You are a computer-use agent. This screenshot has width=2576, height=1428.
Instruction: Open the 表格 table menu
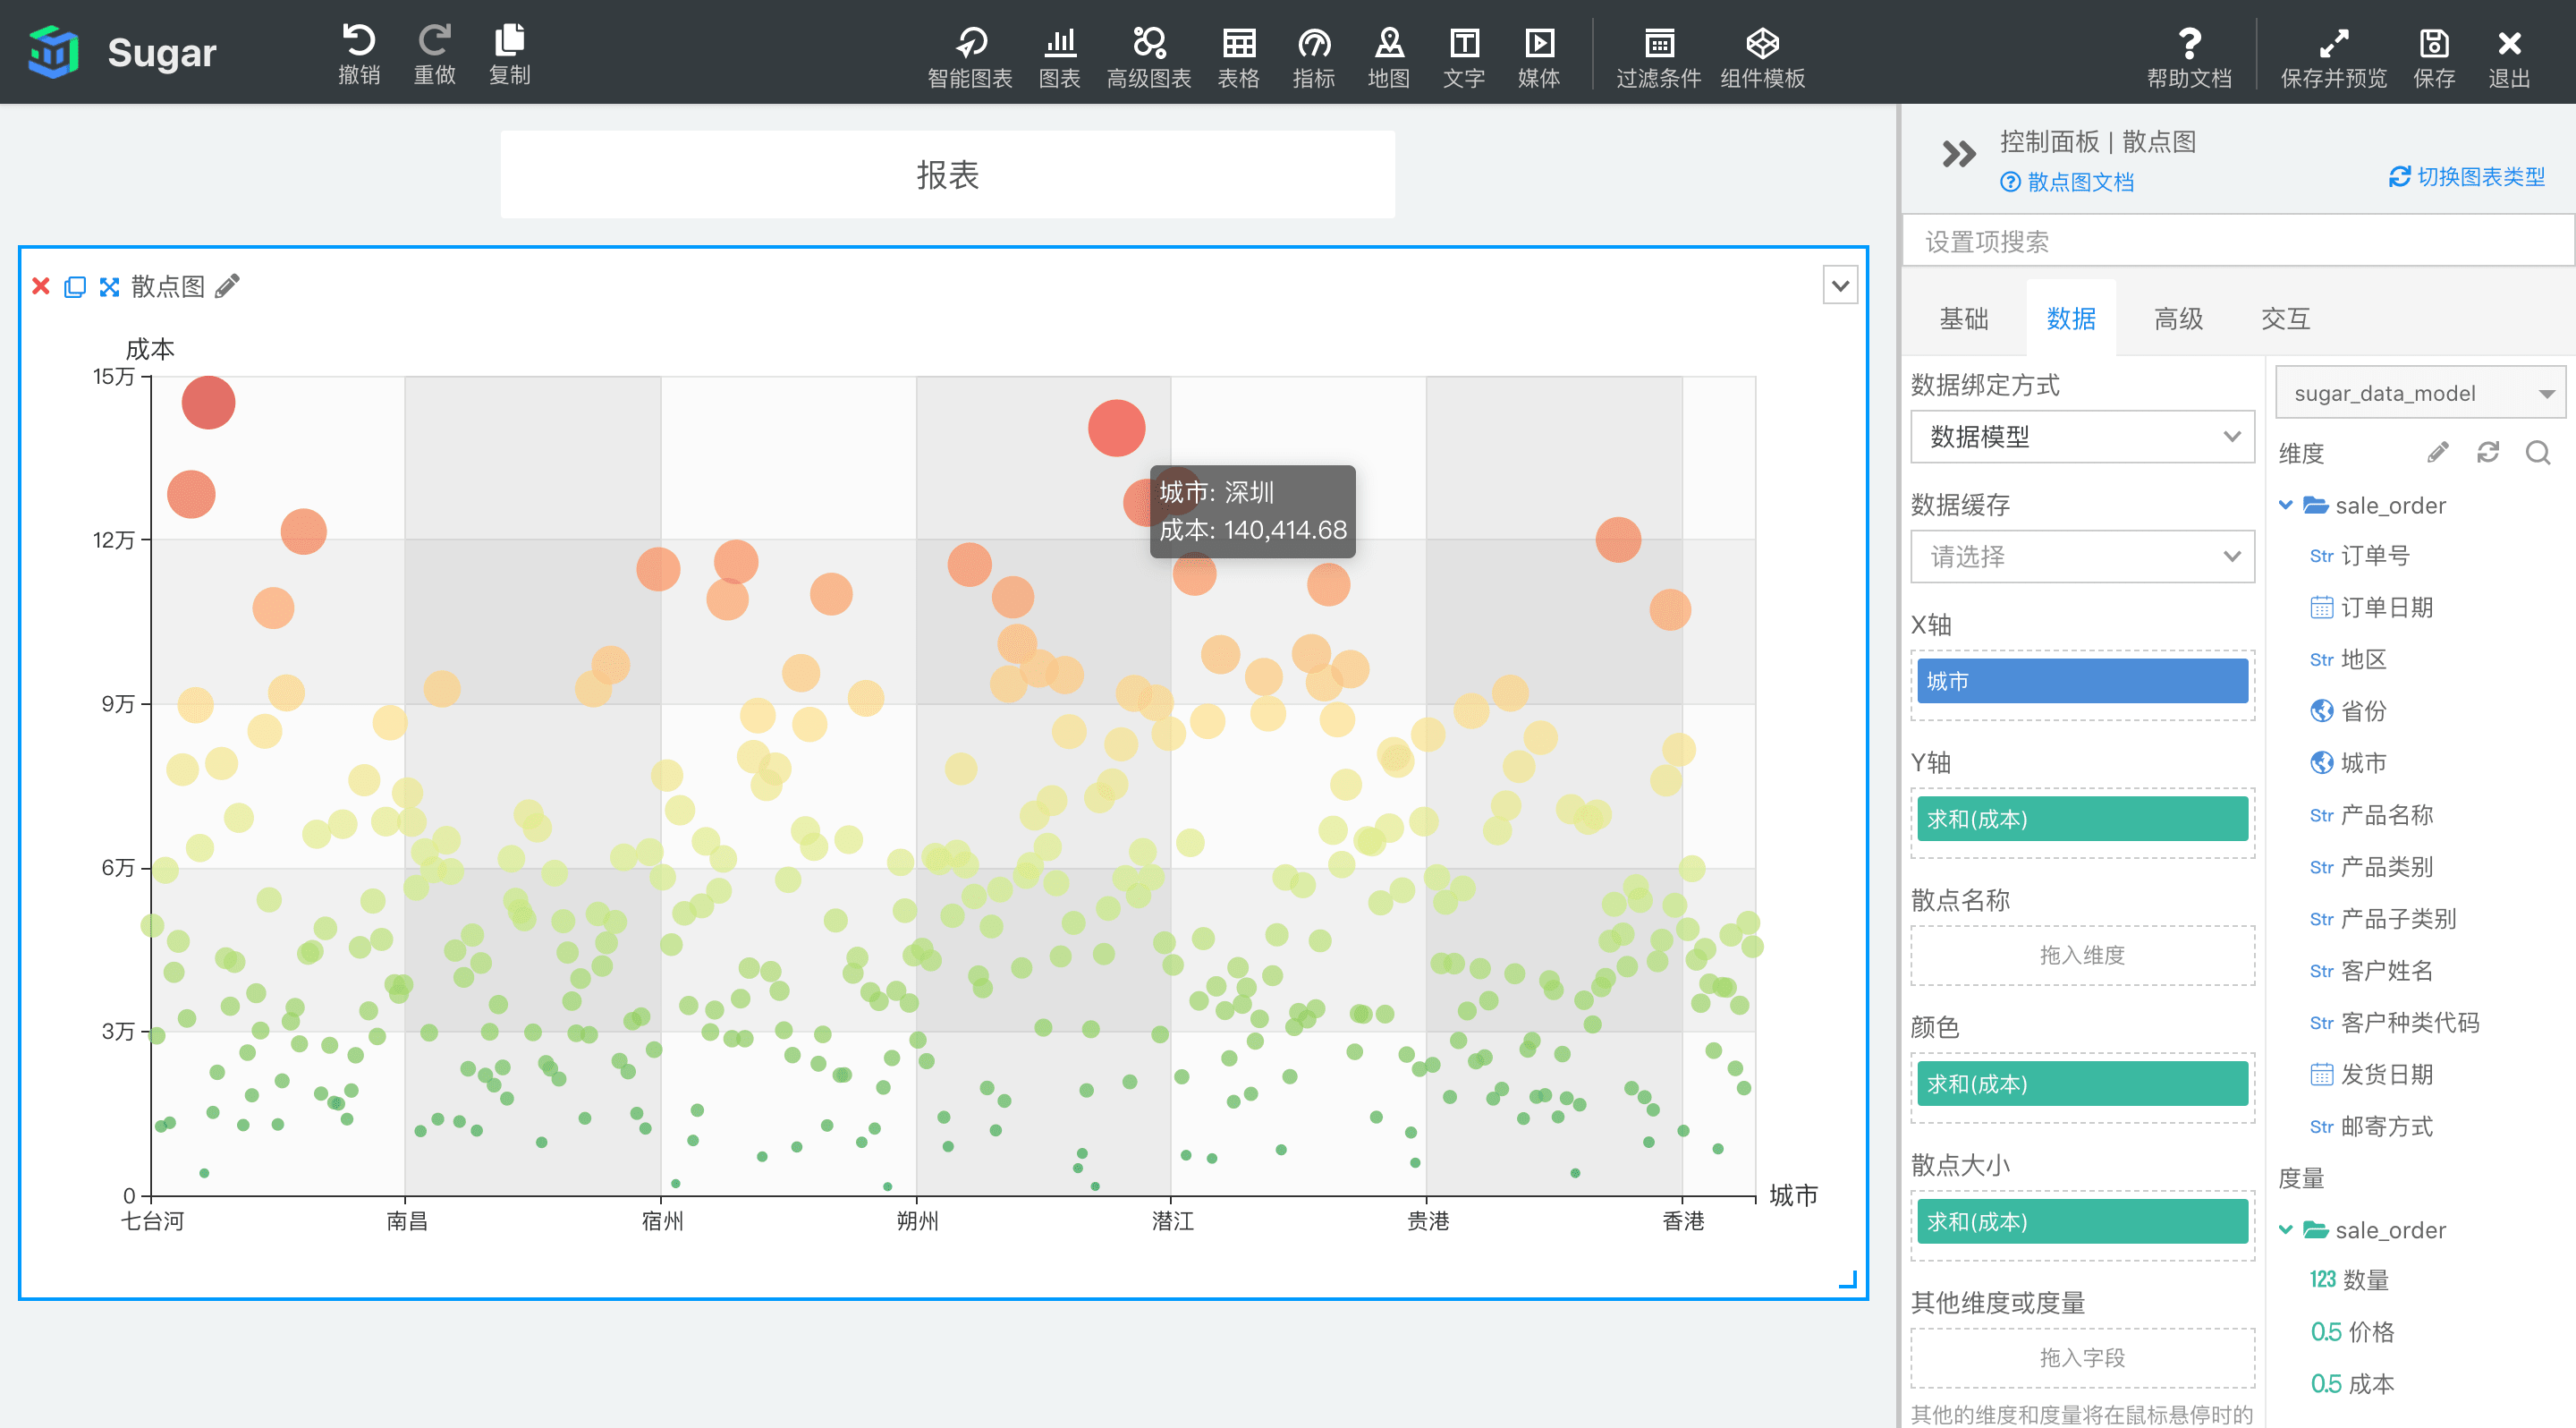point(1238,57)
